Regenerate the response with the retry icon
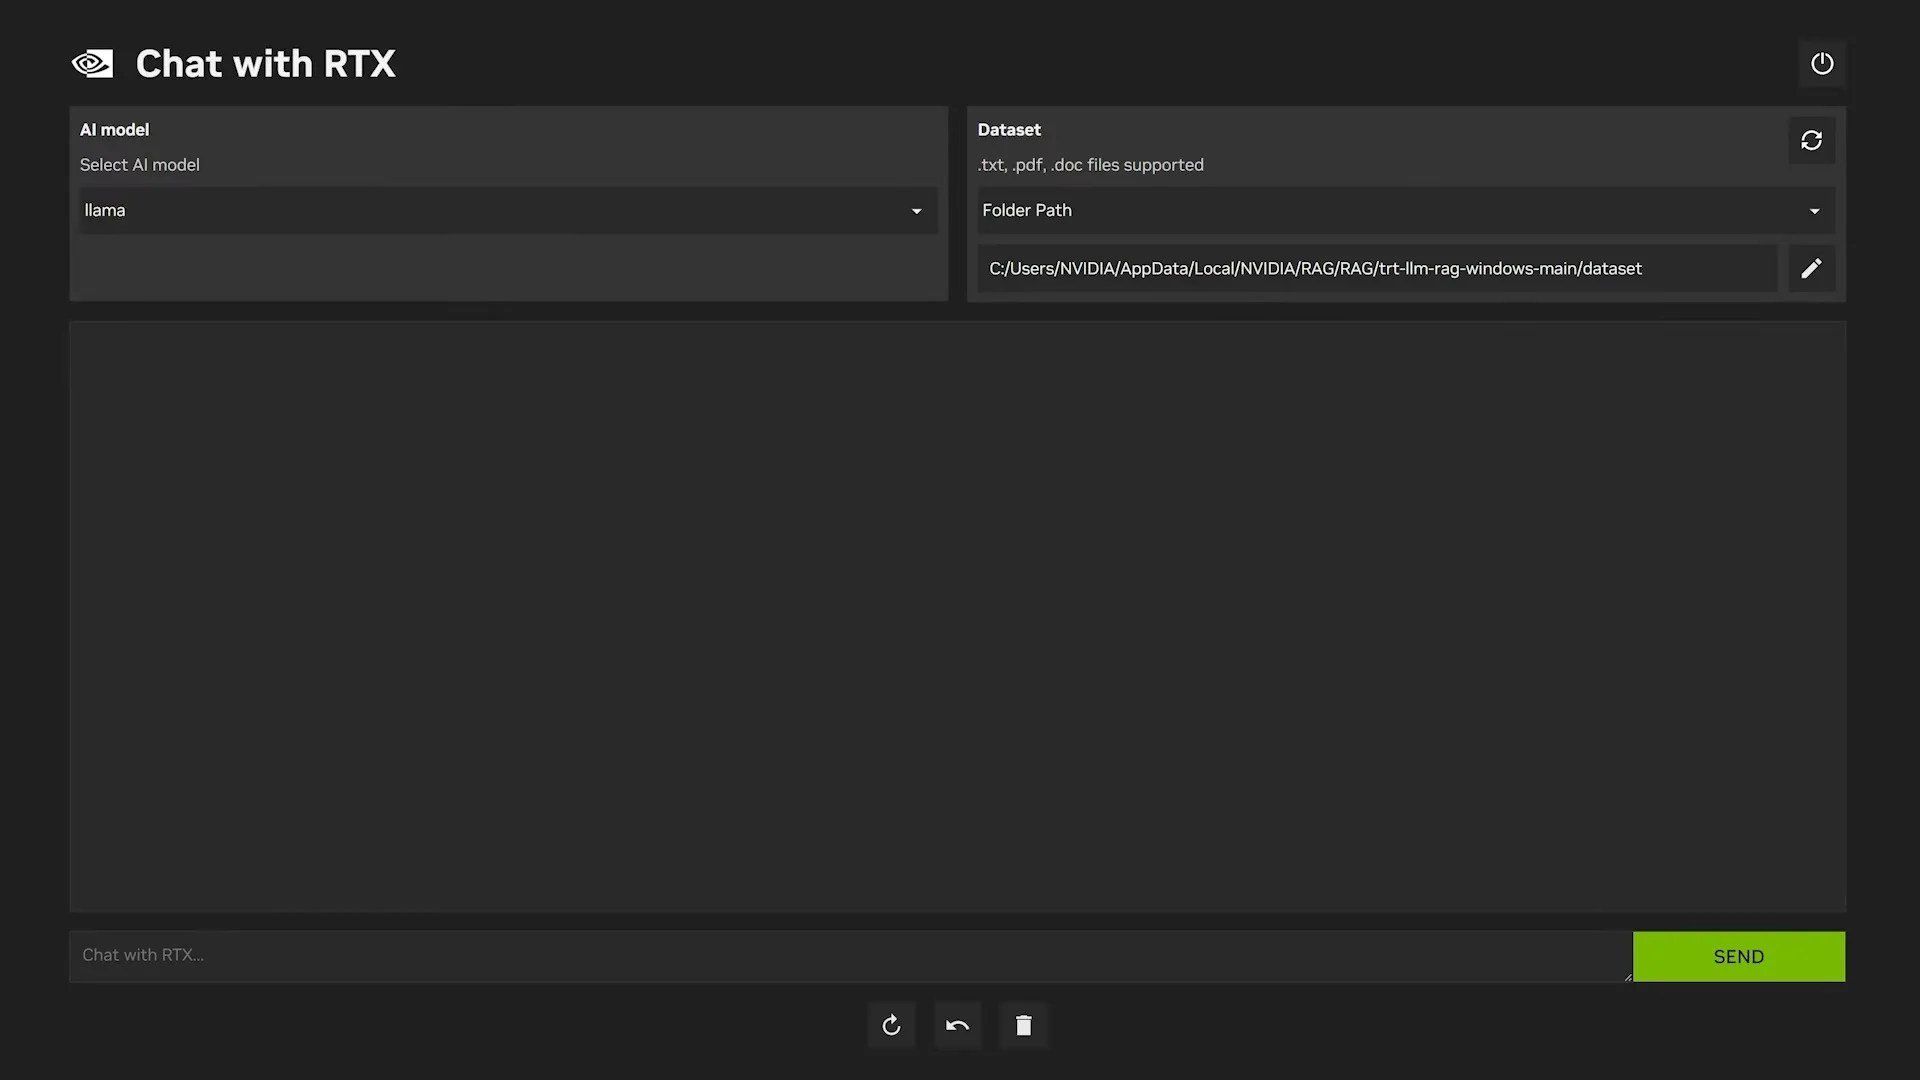Screen dimensions: 1920x1080 (891, 1025)
